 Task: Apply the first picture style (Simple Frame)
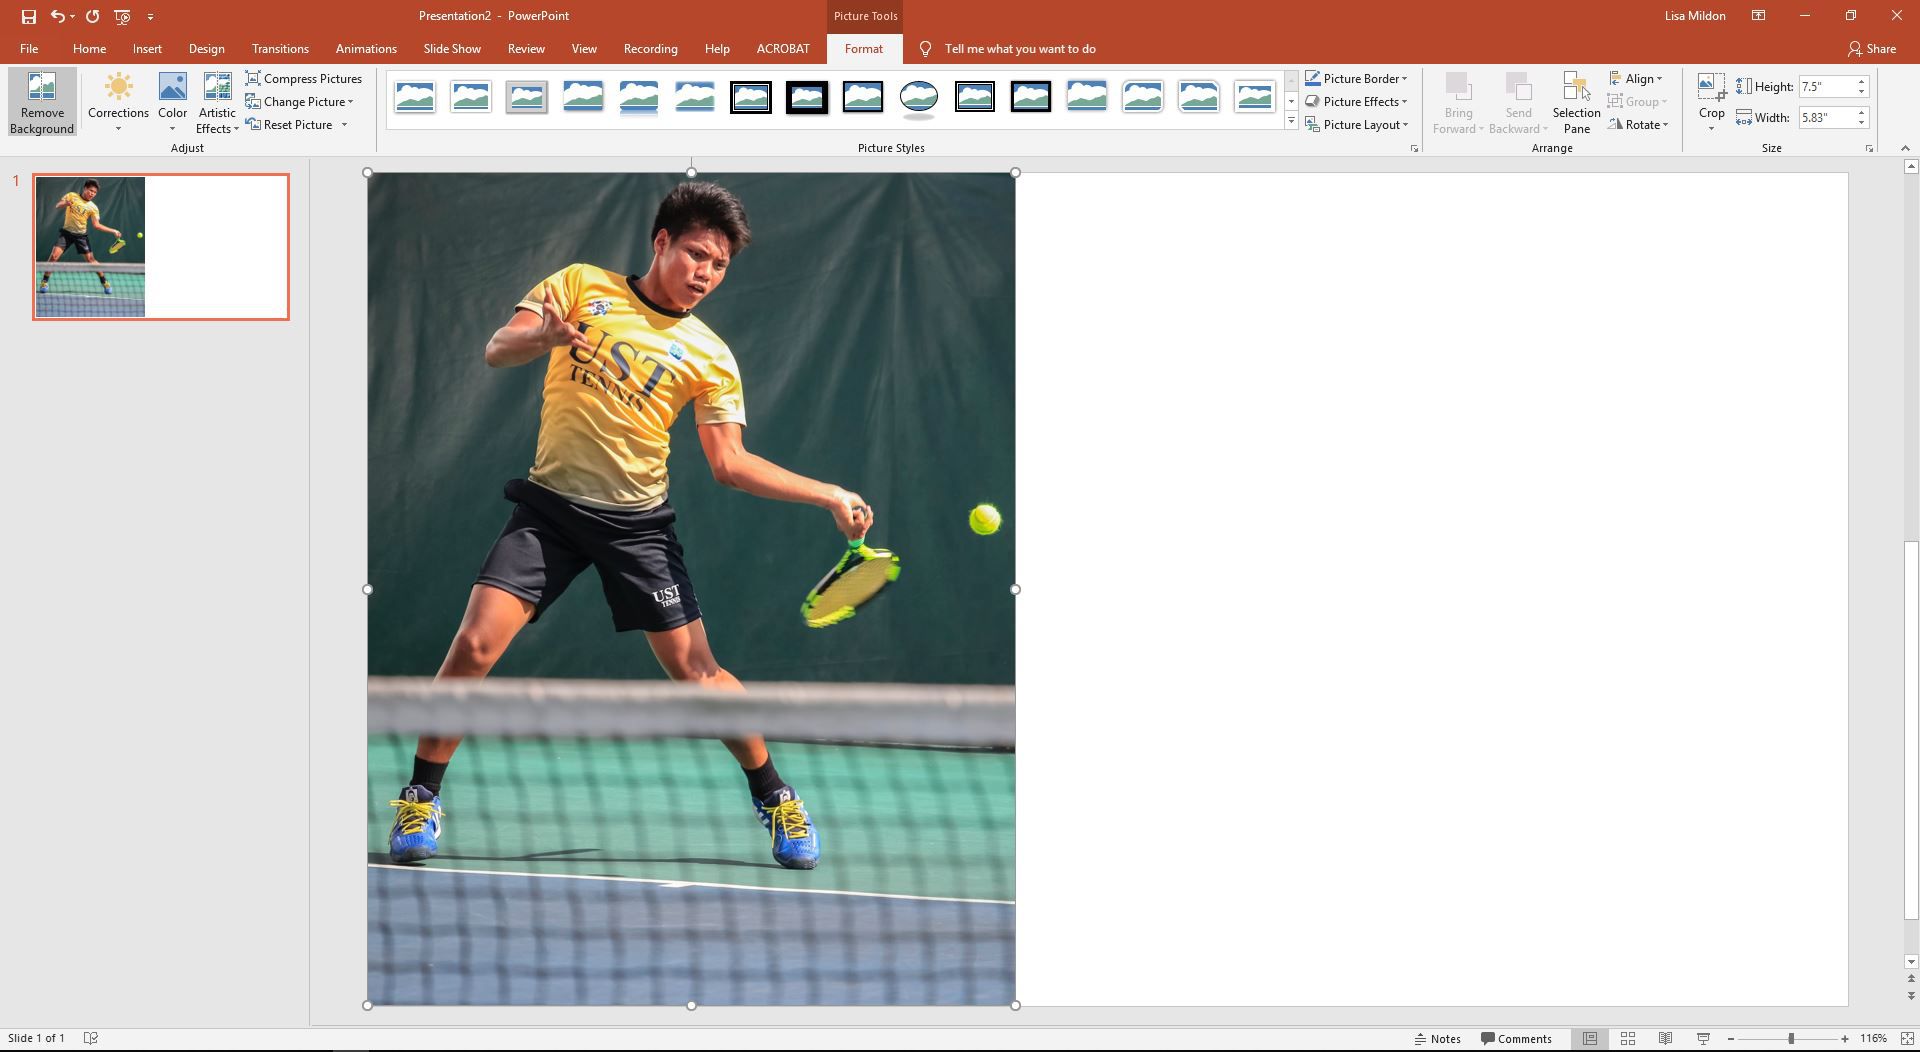point(414,97)
